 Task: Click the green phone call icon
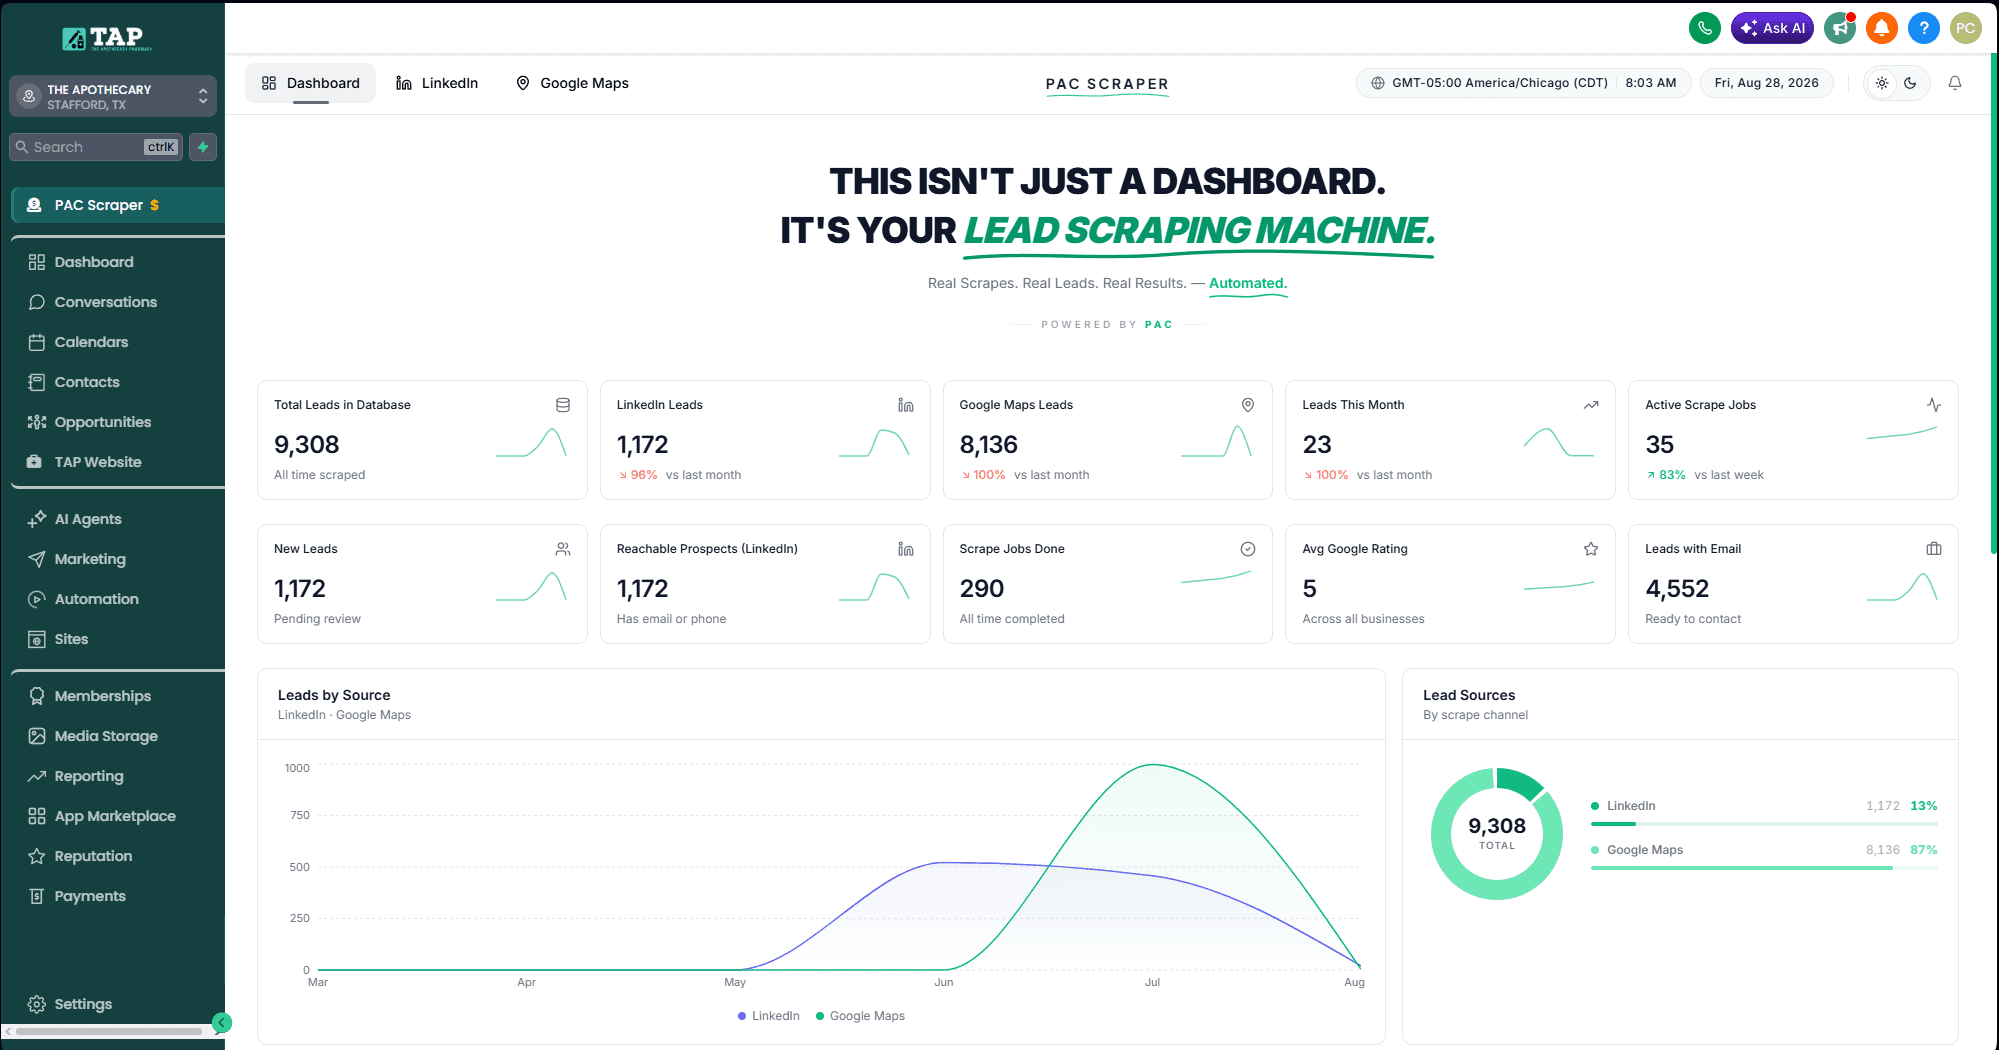(1704, 28)
